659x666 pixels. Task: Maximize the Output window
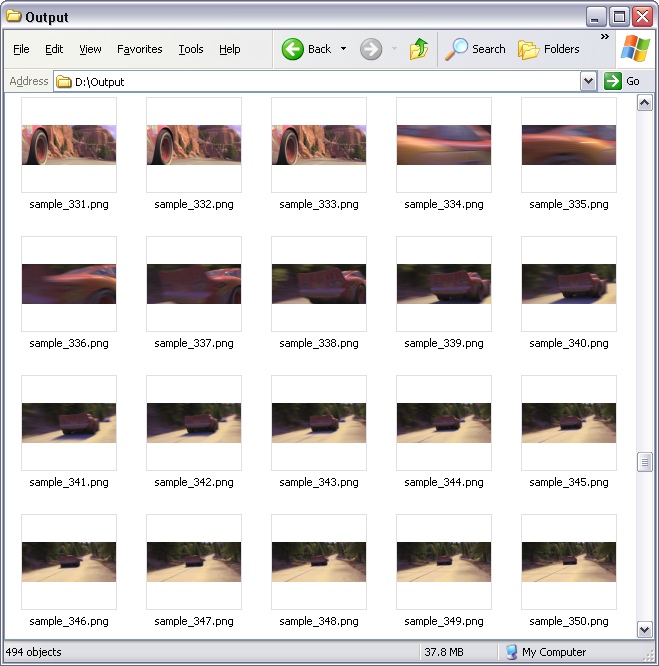[x=619, y=17]
